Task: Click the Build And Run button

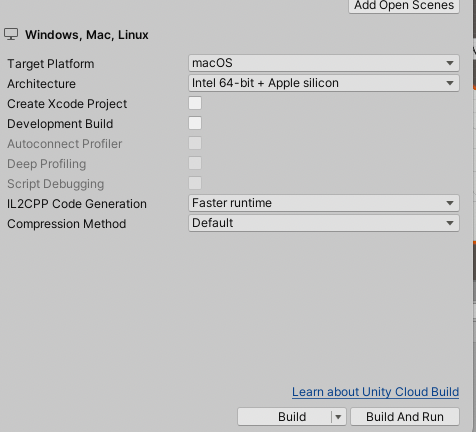Action: tap(405, 417)
